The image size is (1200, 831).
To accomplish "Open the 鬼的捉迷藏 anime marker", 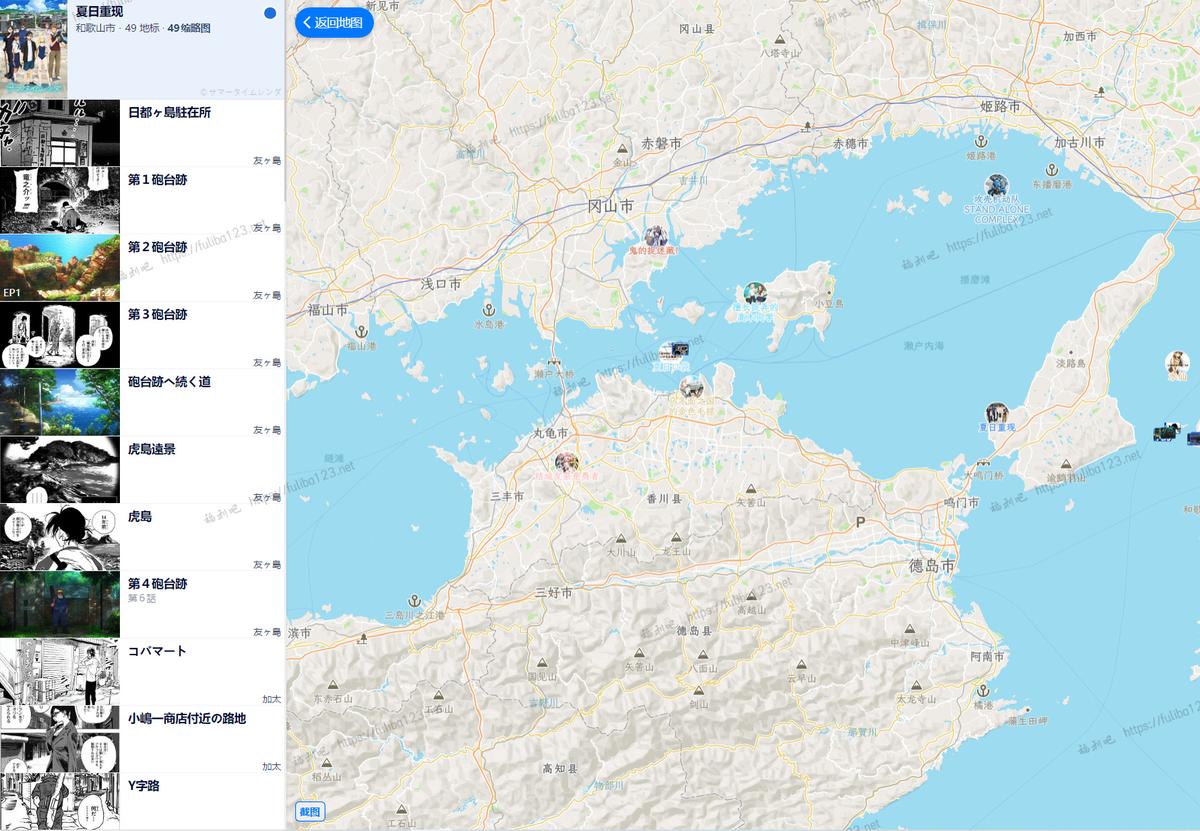I will [655, 236].
